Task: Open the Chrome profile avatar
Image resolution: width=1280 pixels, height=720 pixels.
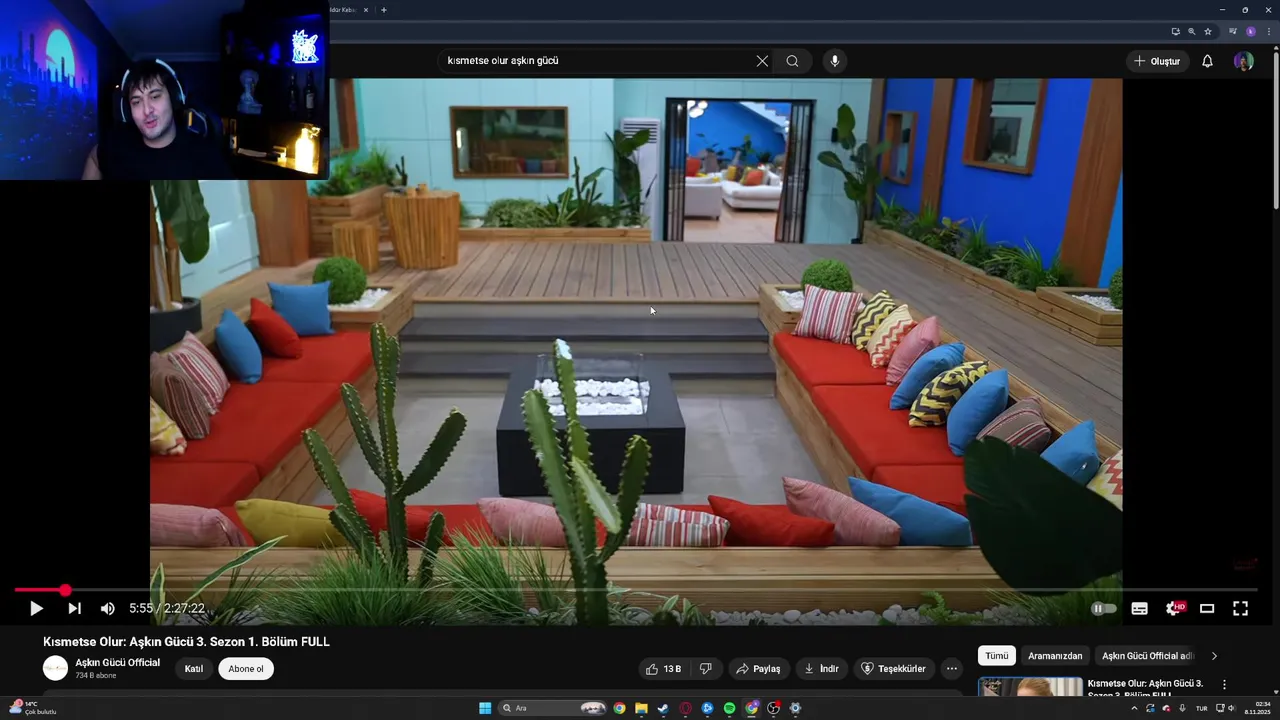Action: point(1250,31)
